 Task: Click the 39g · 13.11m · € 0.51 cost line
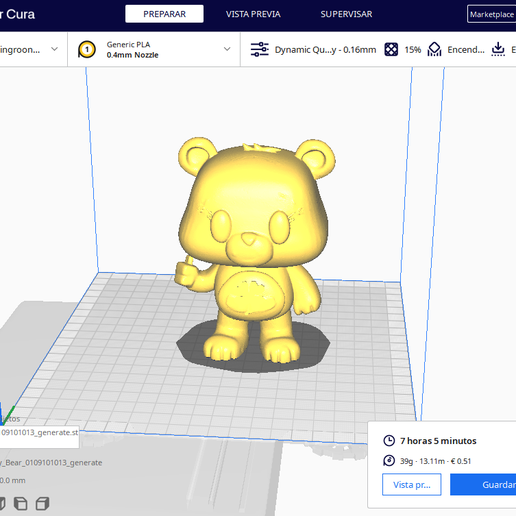click(x=435, y=461)
